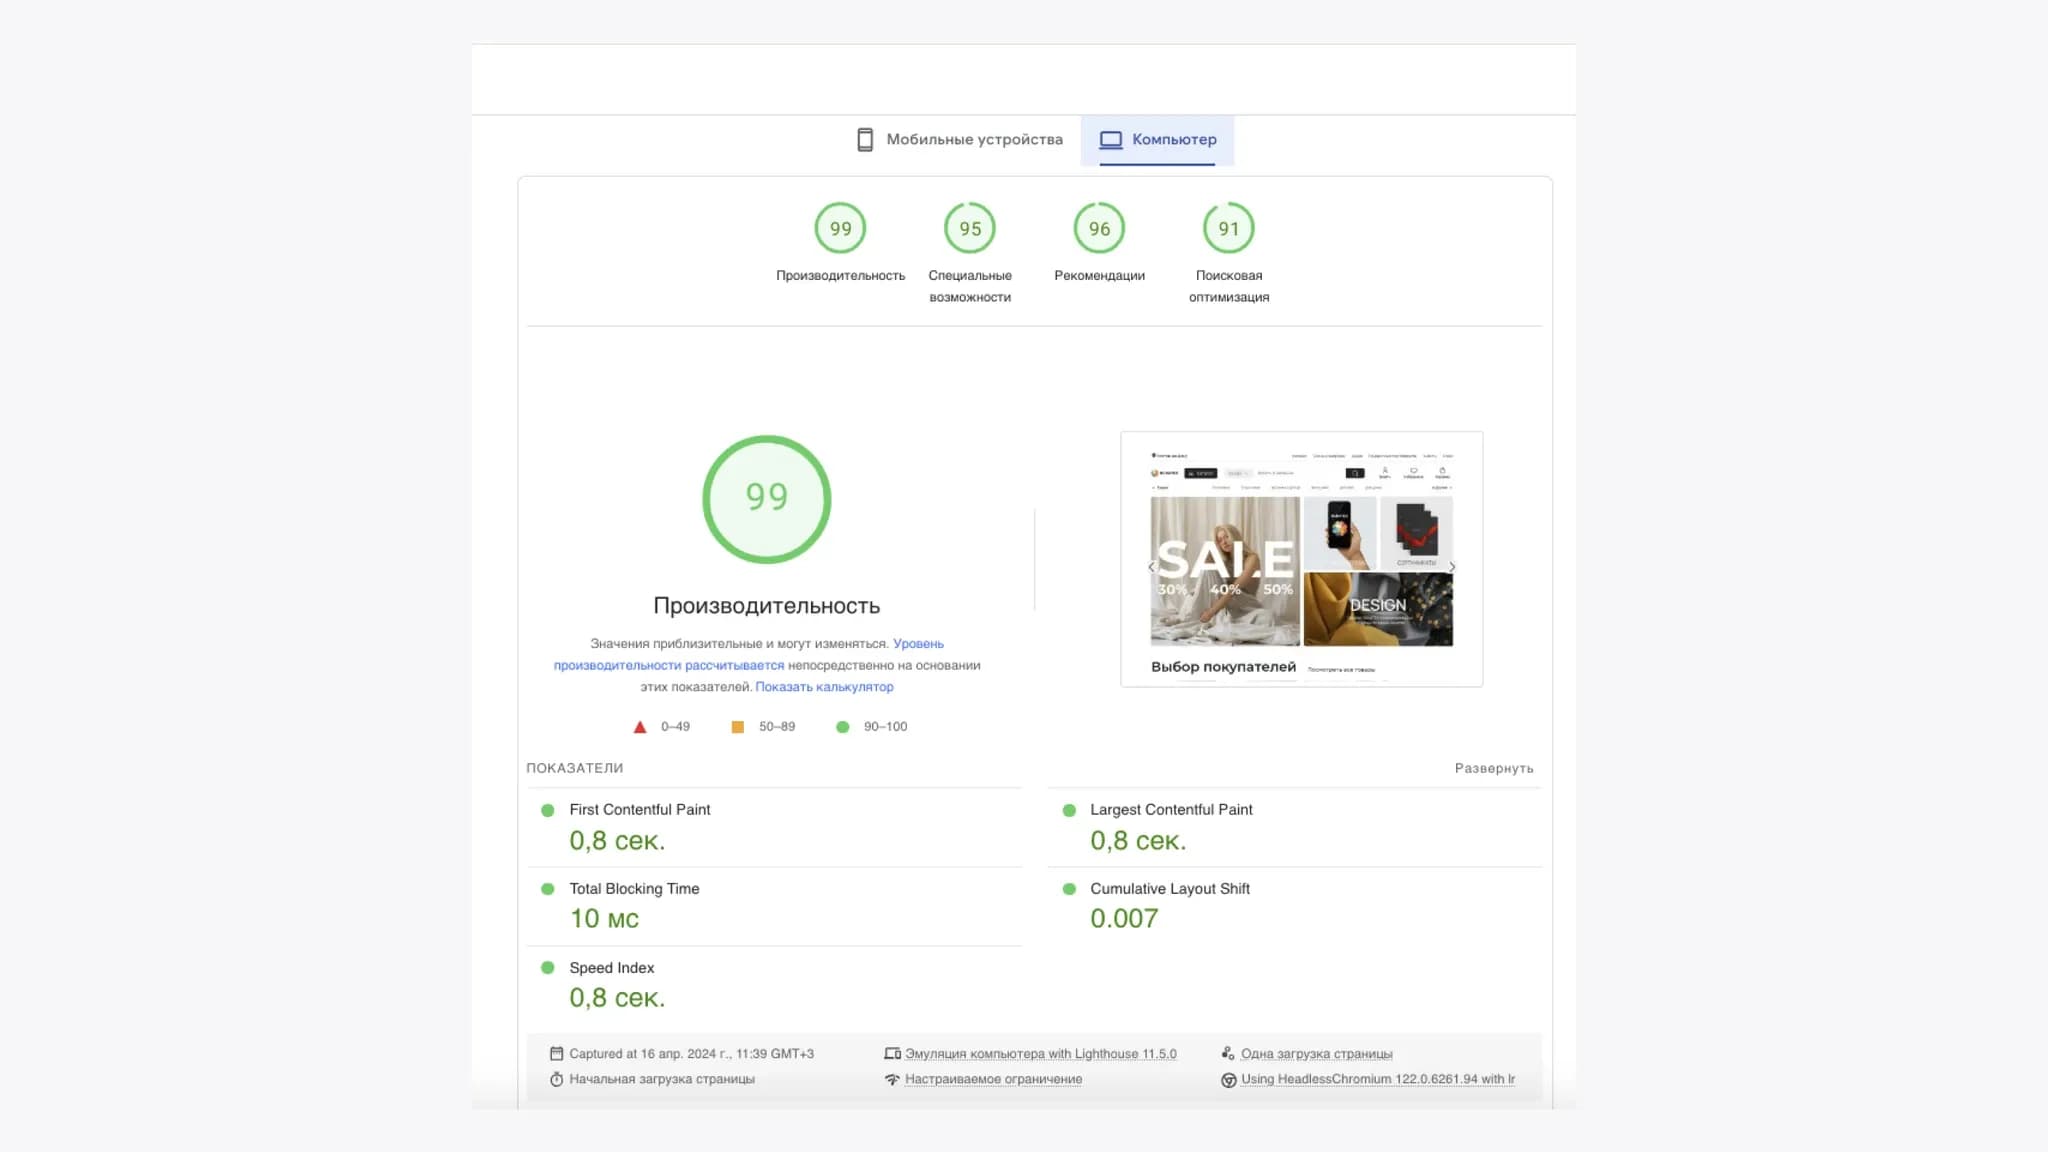Expand the Cumulative Layout Shift metric
Screen dimensions: 2048x1152
[1169, 889]
